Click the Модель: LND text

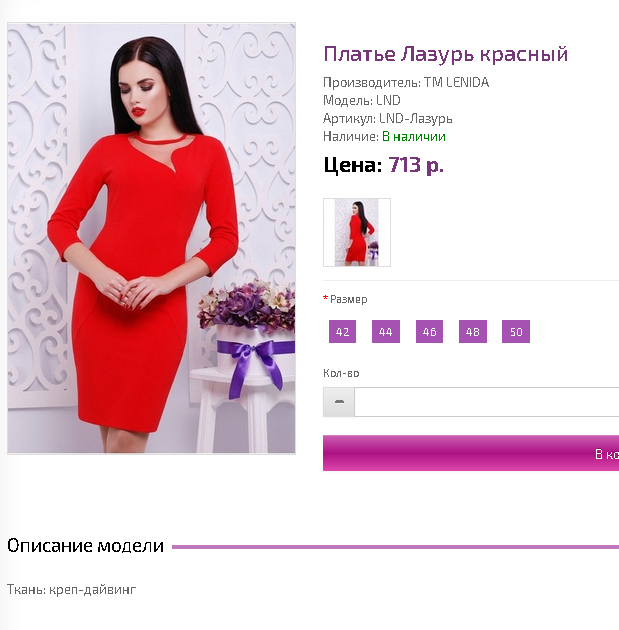362,100
